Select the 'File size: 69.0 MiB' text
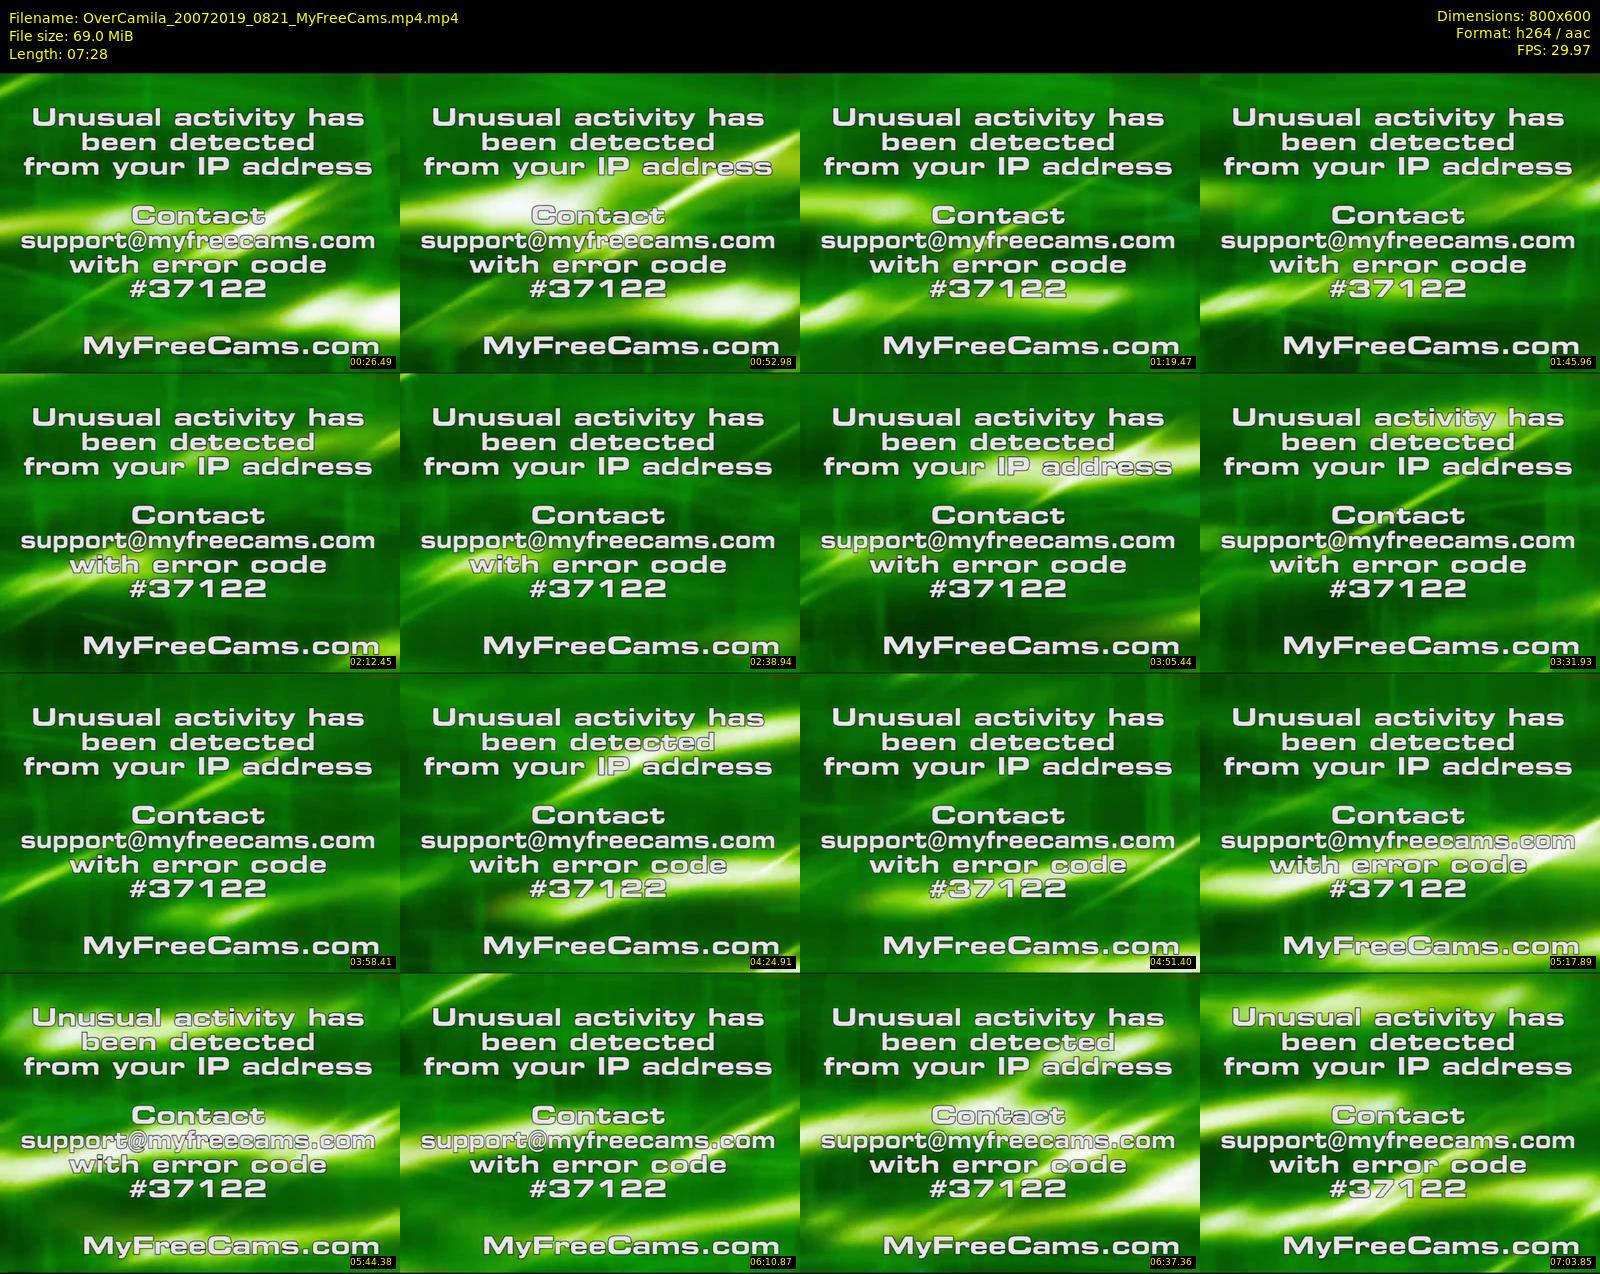This screenshot has height=1274, width=1600. pyautogui.click(x=71, y=36)
